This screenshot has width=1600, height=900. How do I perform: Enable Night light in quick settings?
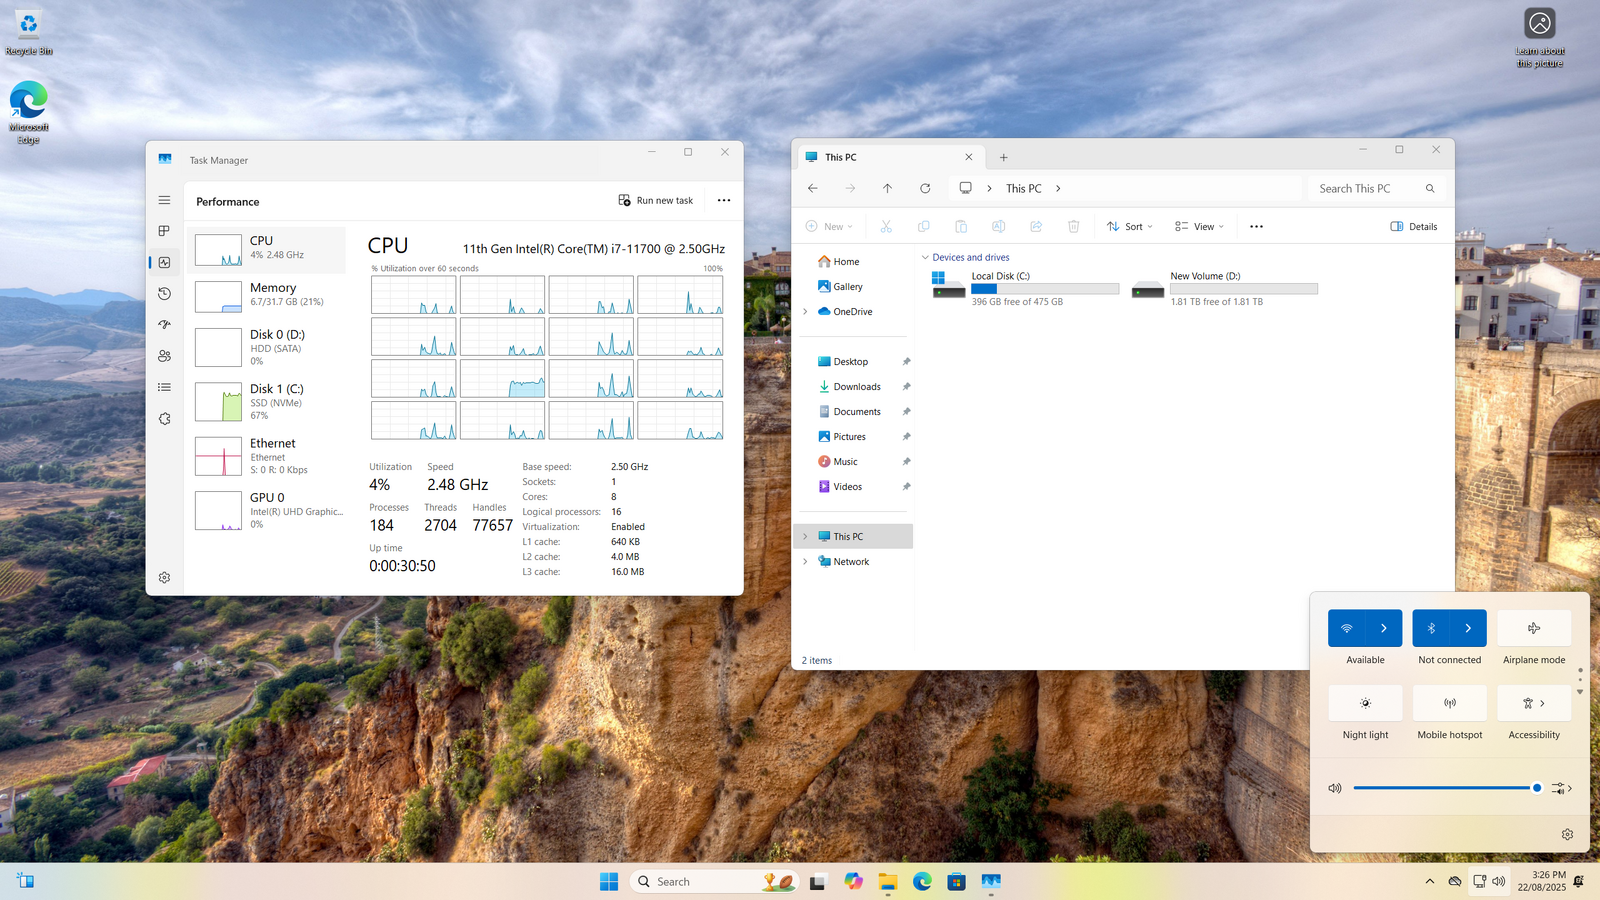tap(1365, 703)
